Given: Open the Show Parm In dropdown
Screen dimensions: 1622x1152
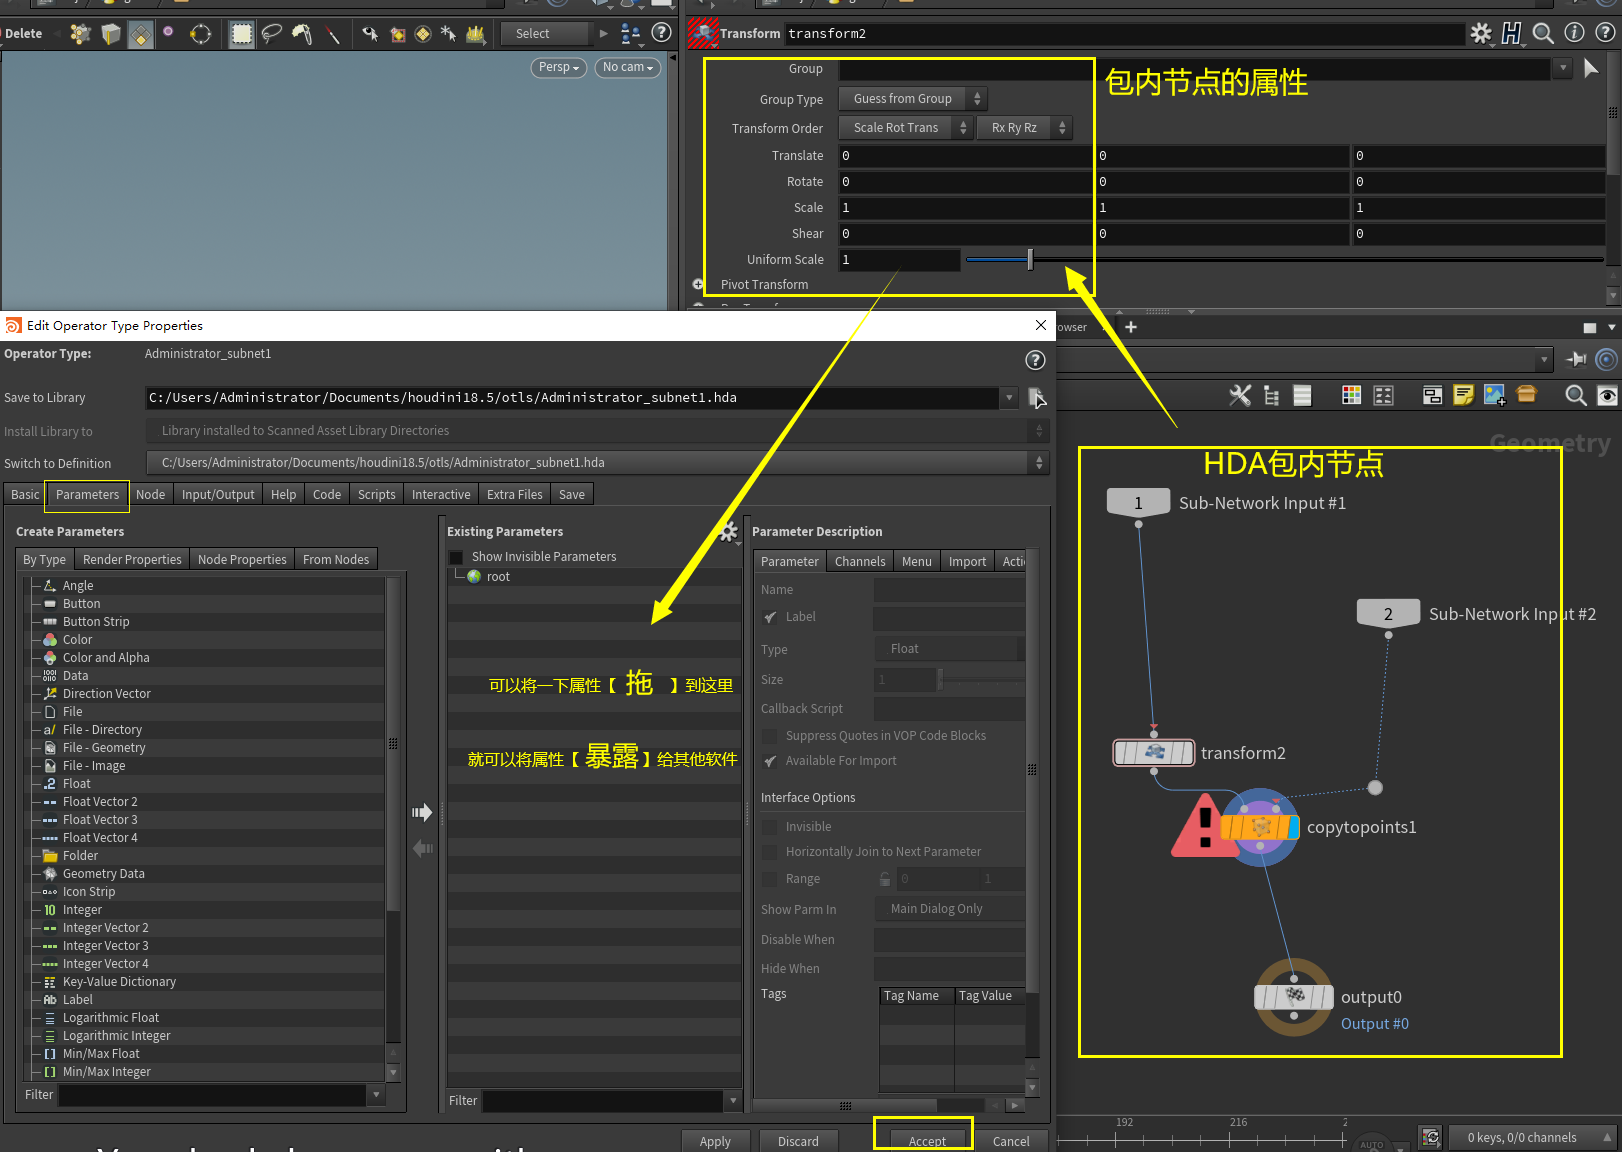Looking at the screenshot, I should coord(950,909).
